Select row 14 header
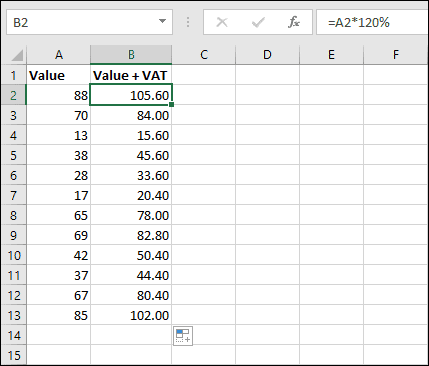This screenshot has height=366, width=429. [x=14, y=335]
